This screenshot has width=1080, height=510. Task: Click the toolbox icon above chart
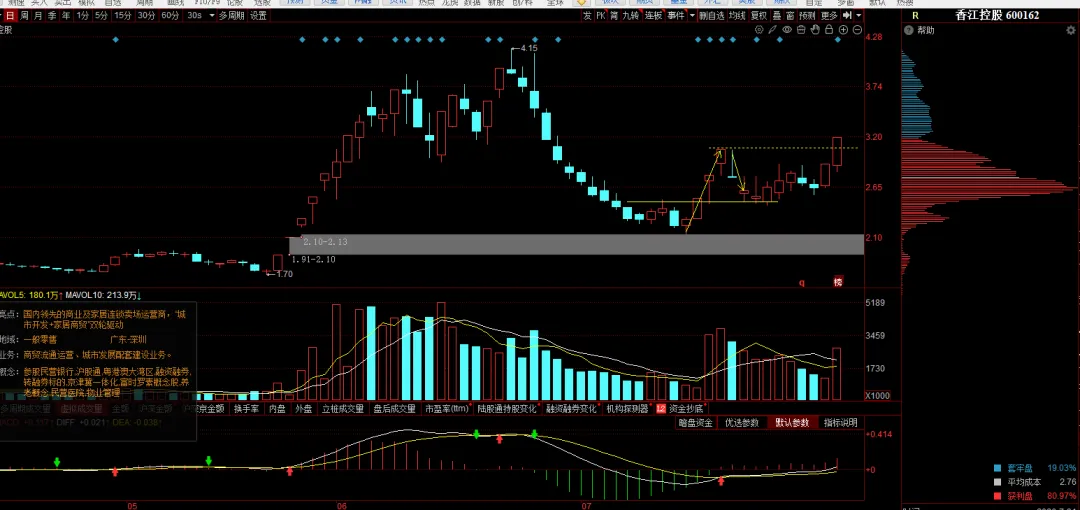pyautogui.click(x=801, y=30)
